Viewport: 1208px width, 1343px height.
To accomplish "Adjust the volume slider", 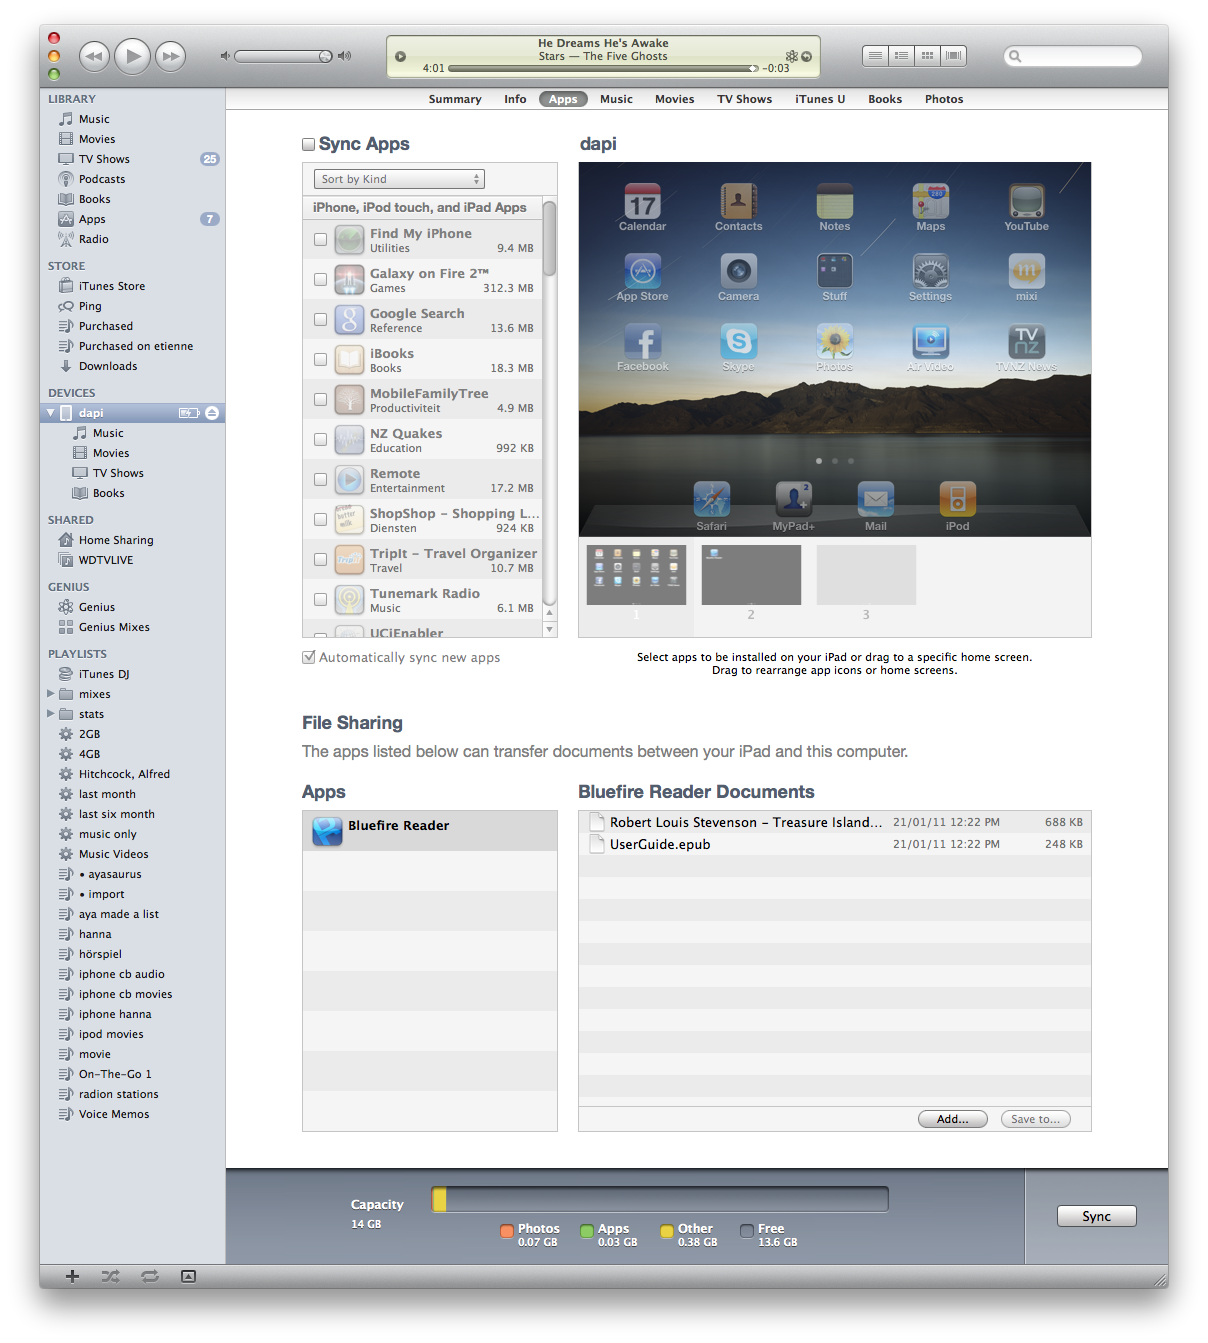I will [x=284, y=56].
